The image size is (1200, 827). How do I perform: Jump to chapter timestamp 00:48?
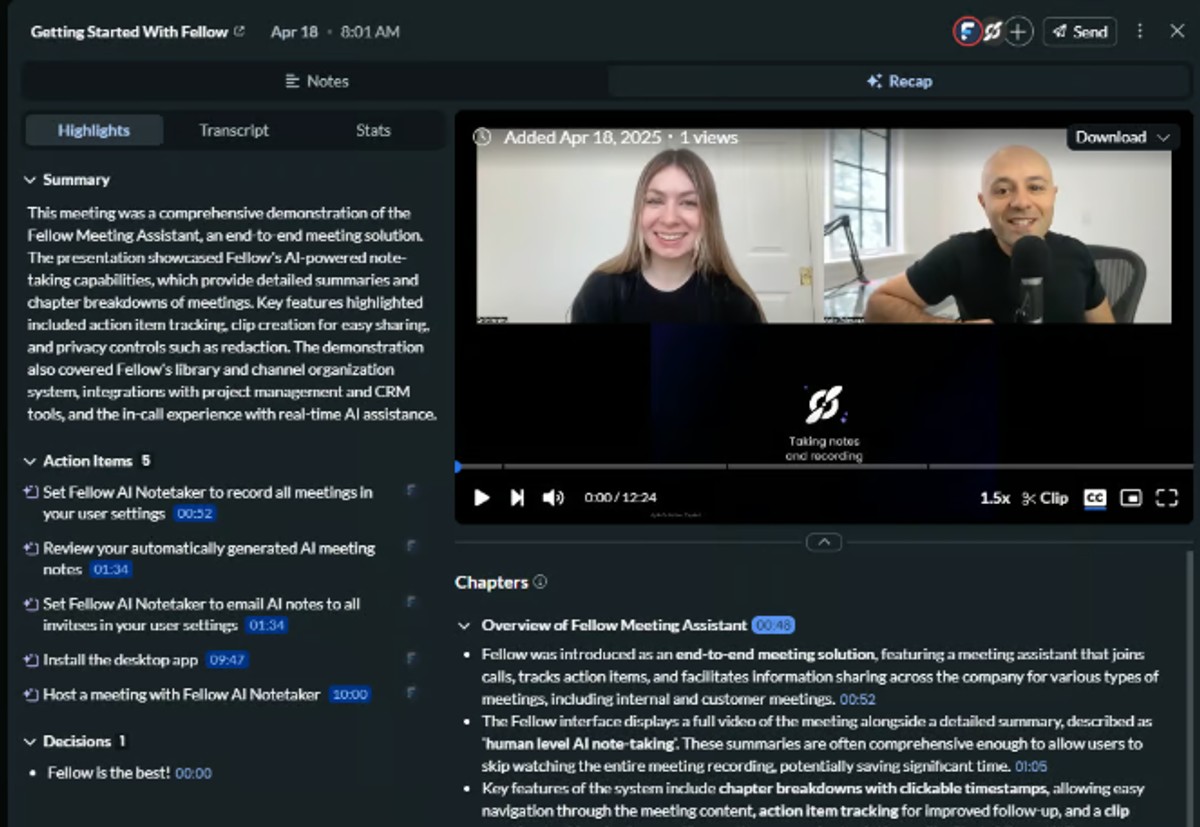773,625
